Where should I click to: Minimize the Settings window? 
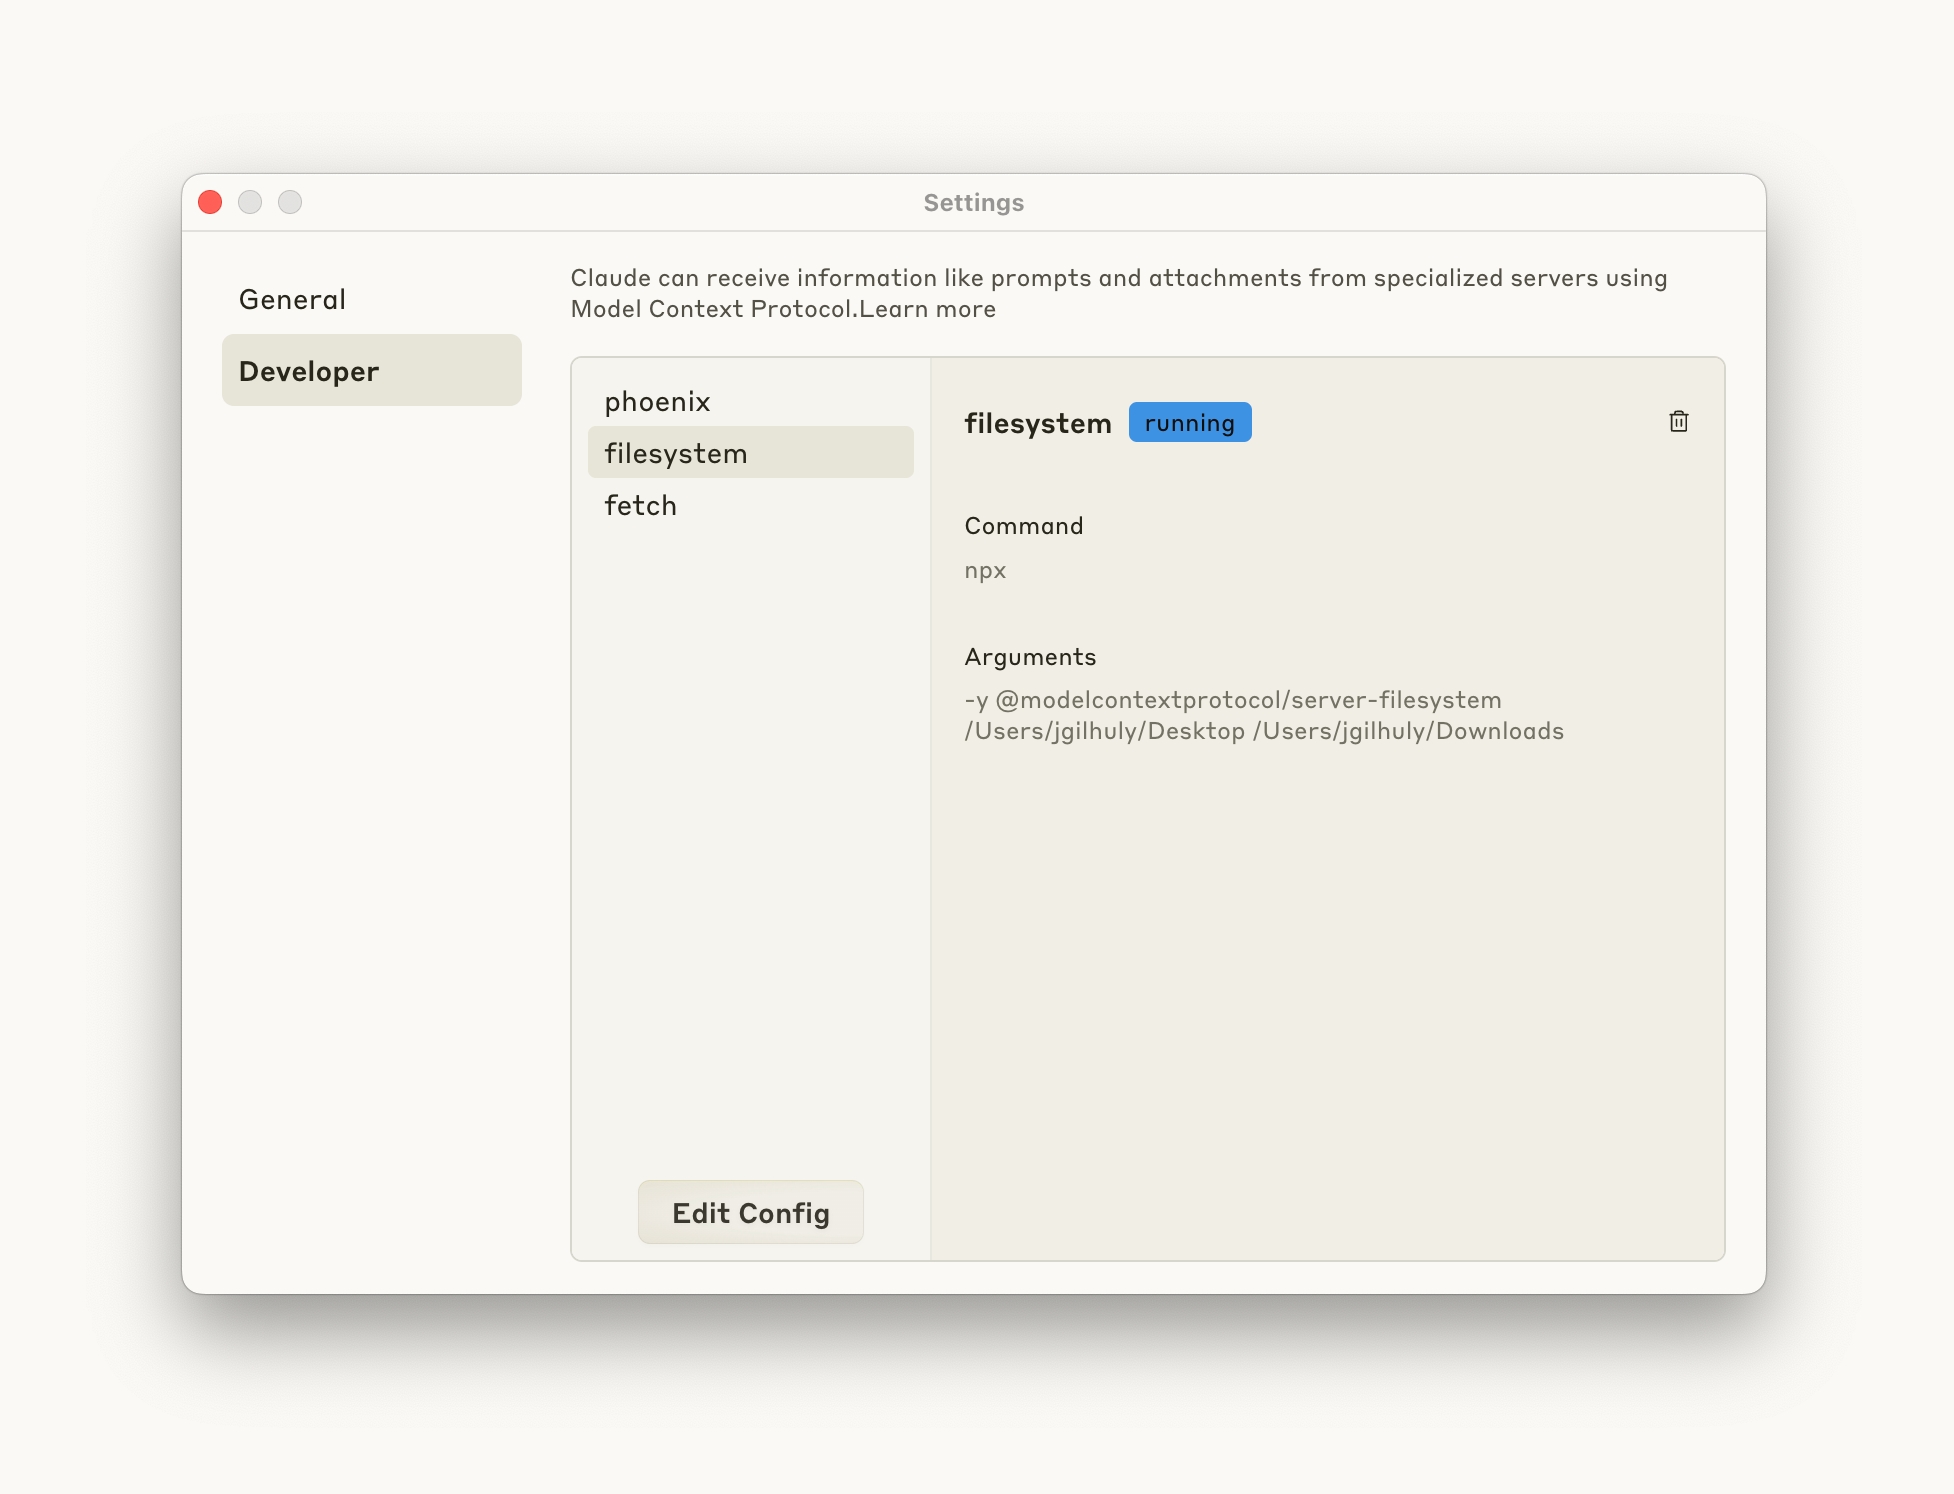250,203
